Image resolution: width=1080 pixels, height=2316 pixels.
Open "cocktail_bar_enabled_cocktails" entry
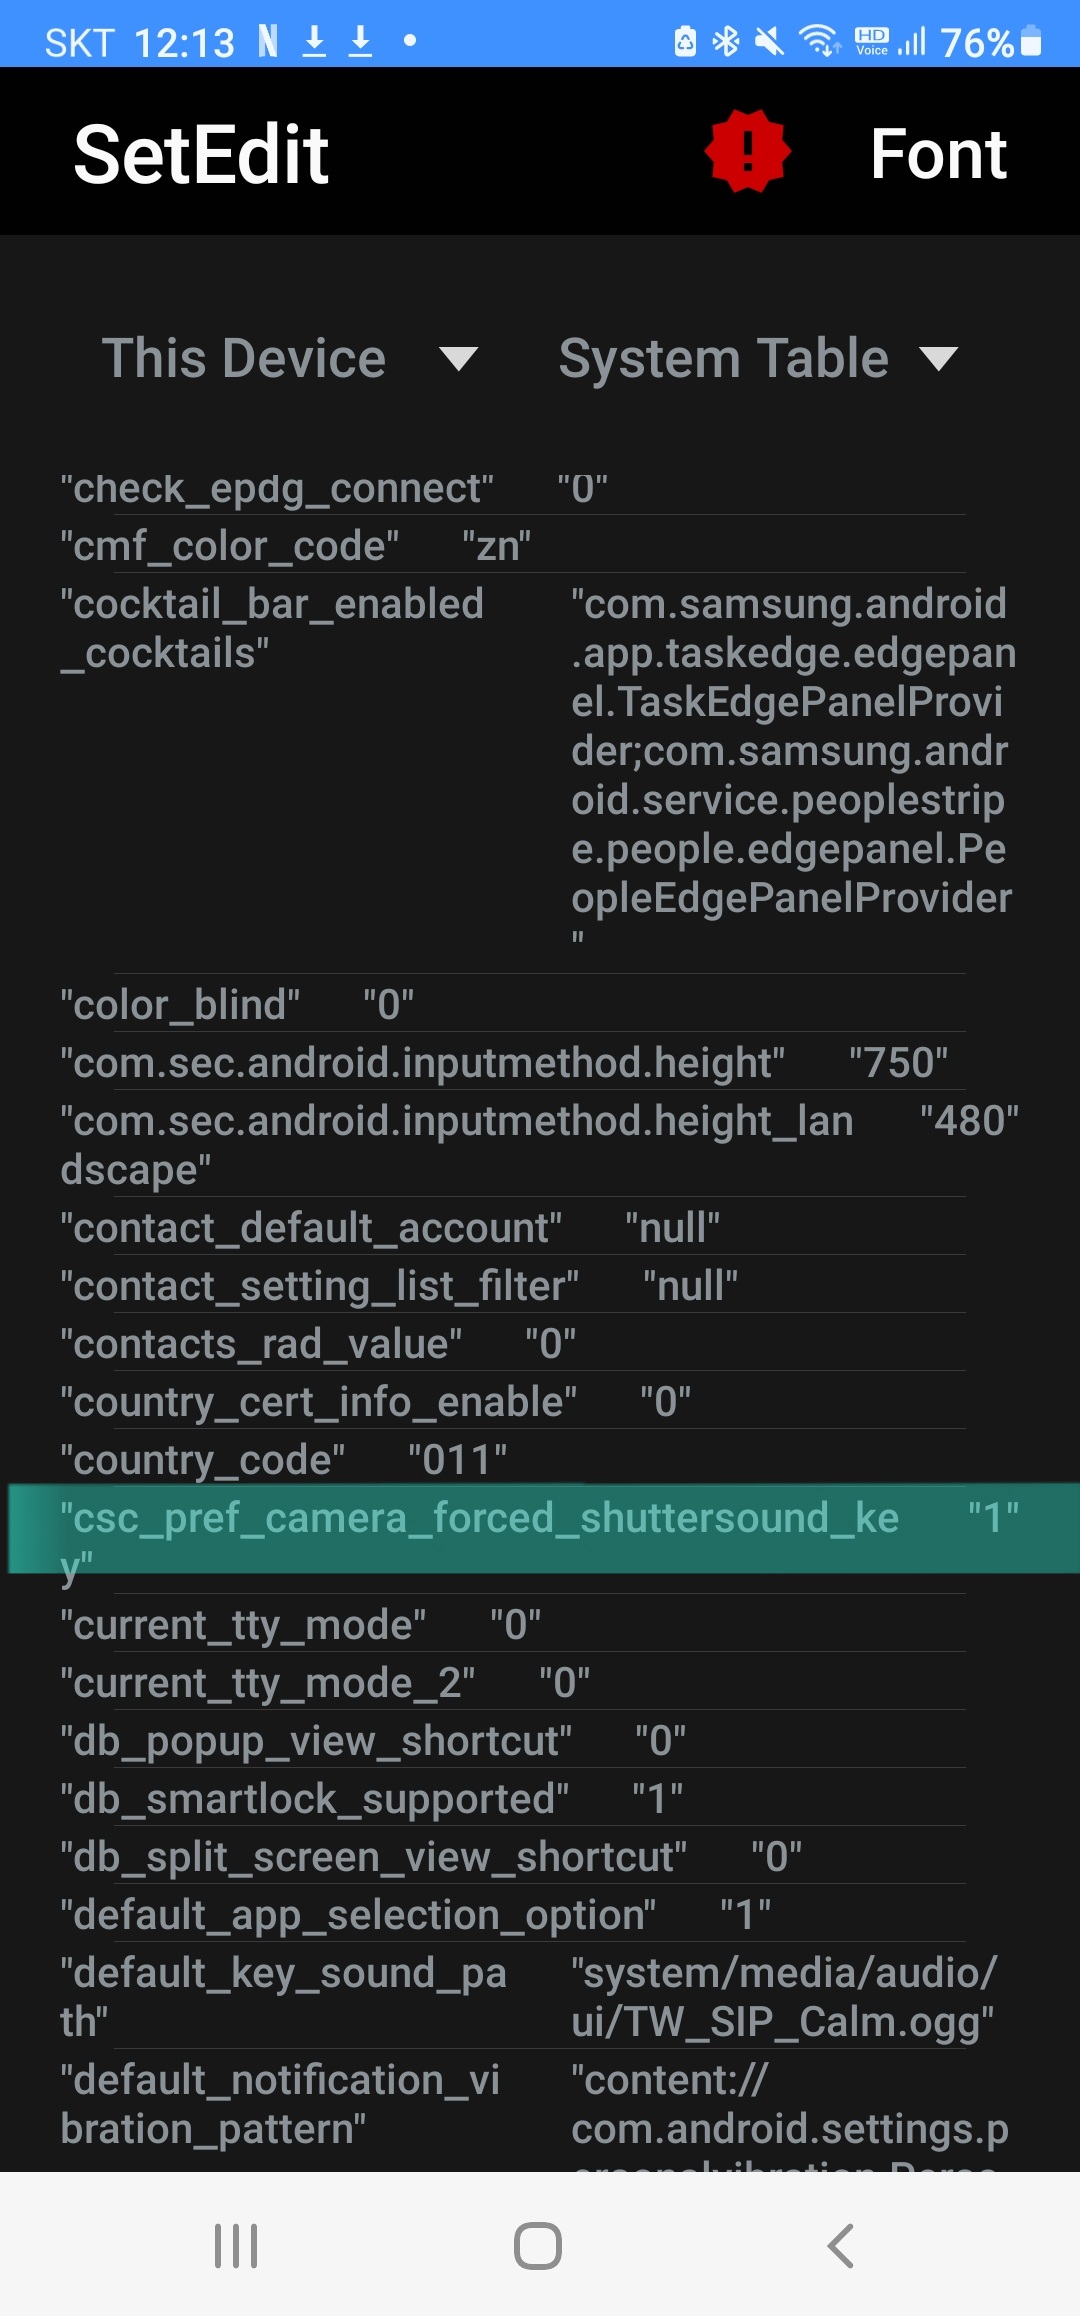tap(540, 773)
